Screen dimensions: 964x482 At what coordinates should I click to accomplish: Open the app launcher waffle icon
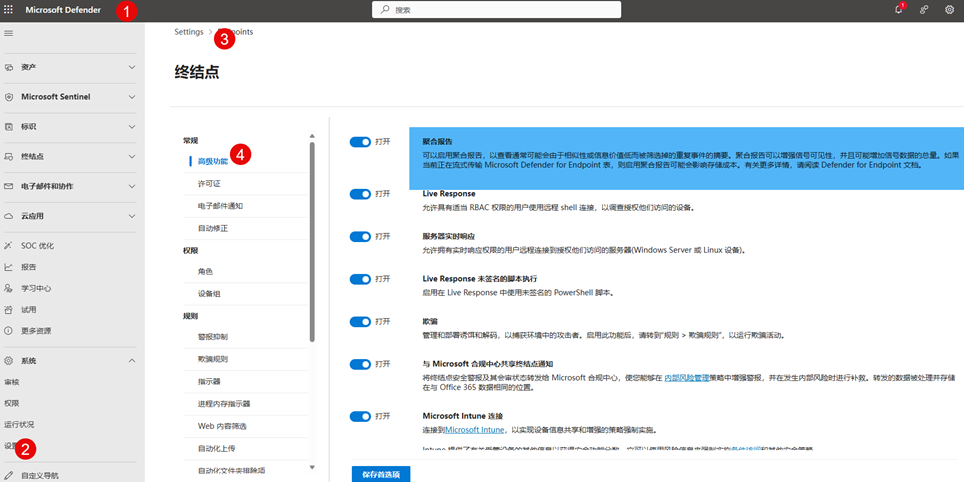point(9,10)
